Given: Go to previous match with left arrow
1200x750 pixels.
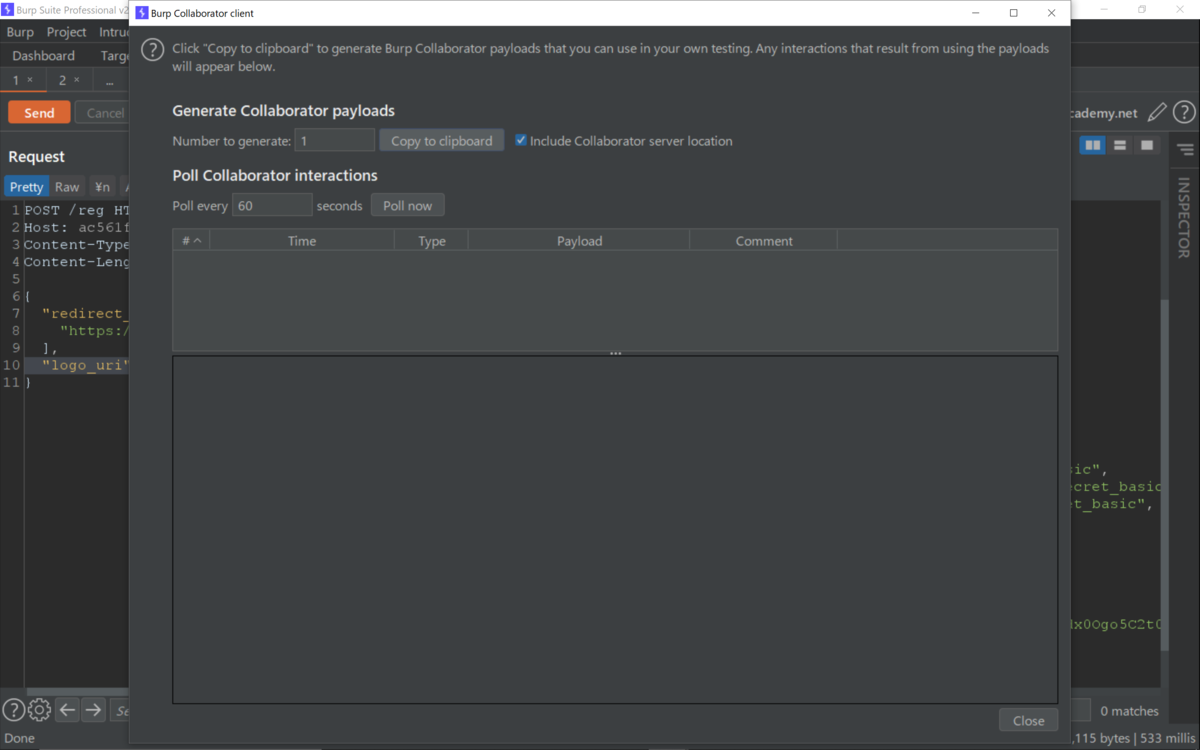Looking at the screenshot, I should [67, 710].
